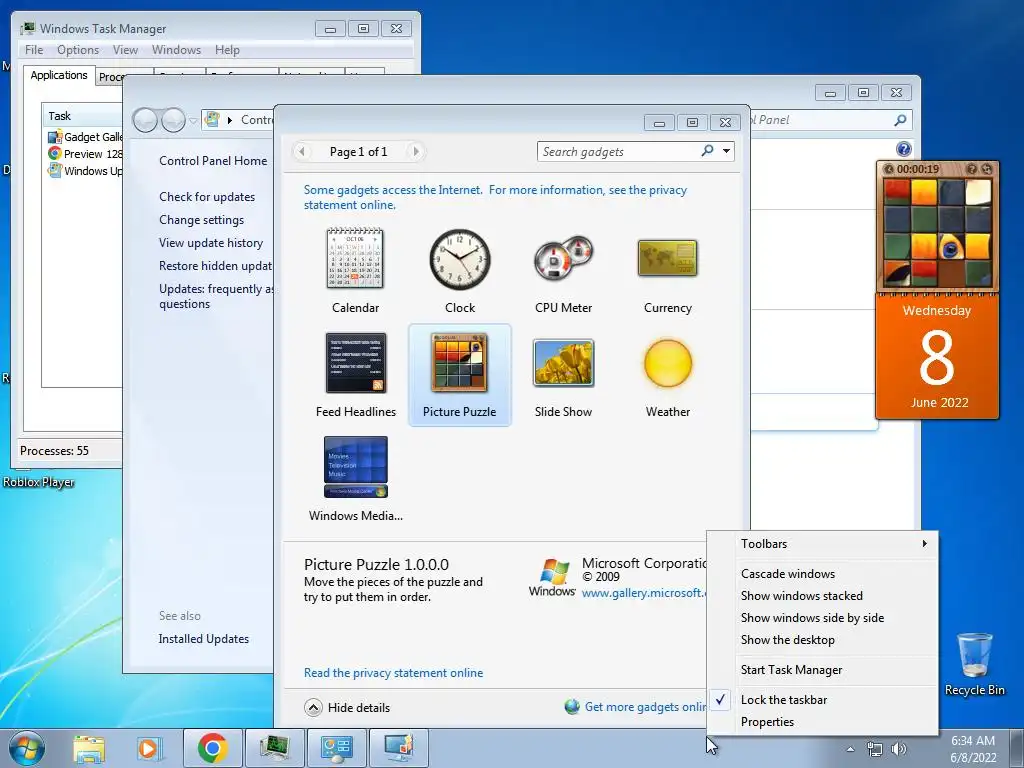Select the Clock gadget icon
Viewport: 1024px width, 768px height.
(460, 259)
